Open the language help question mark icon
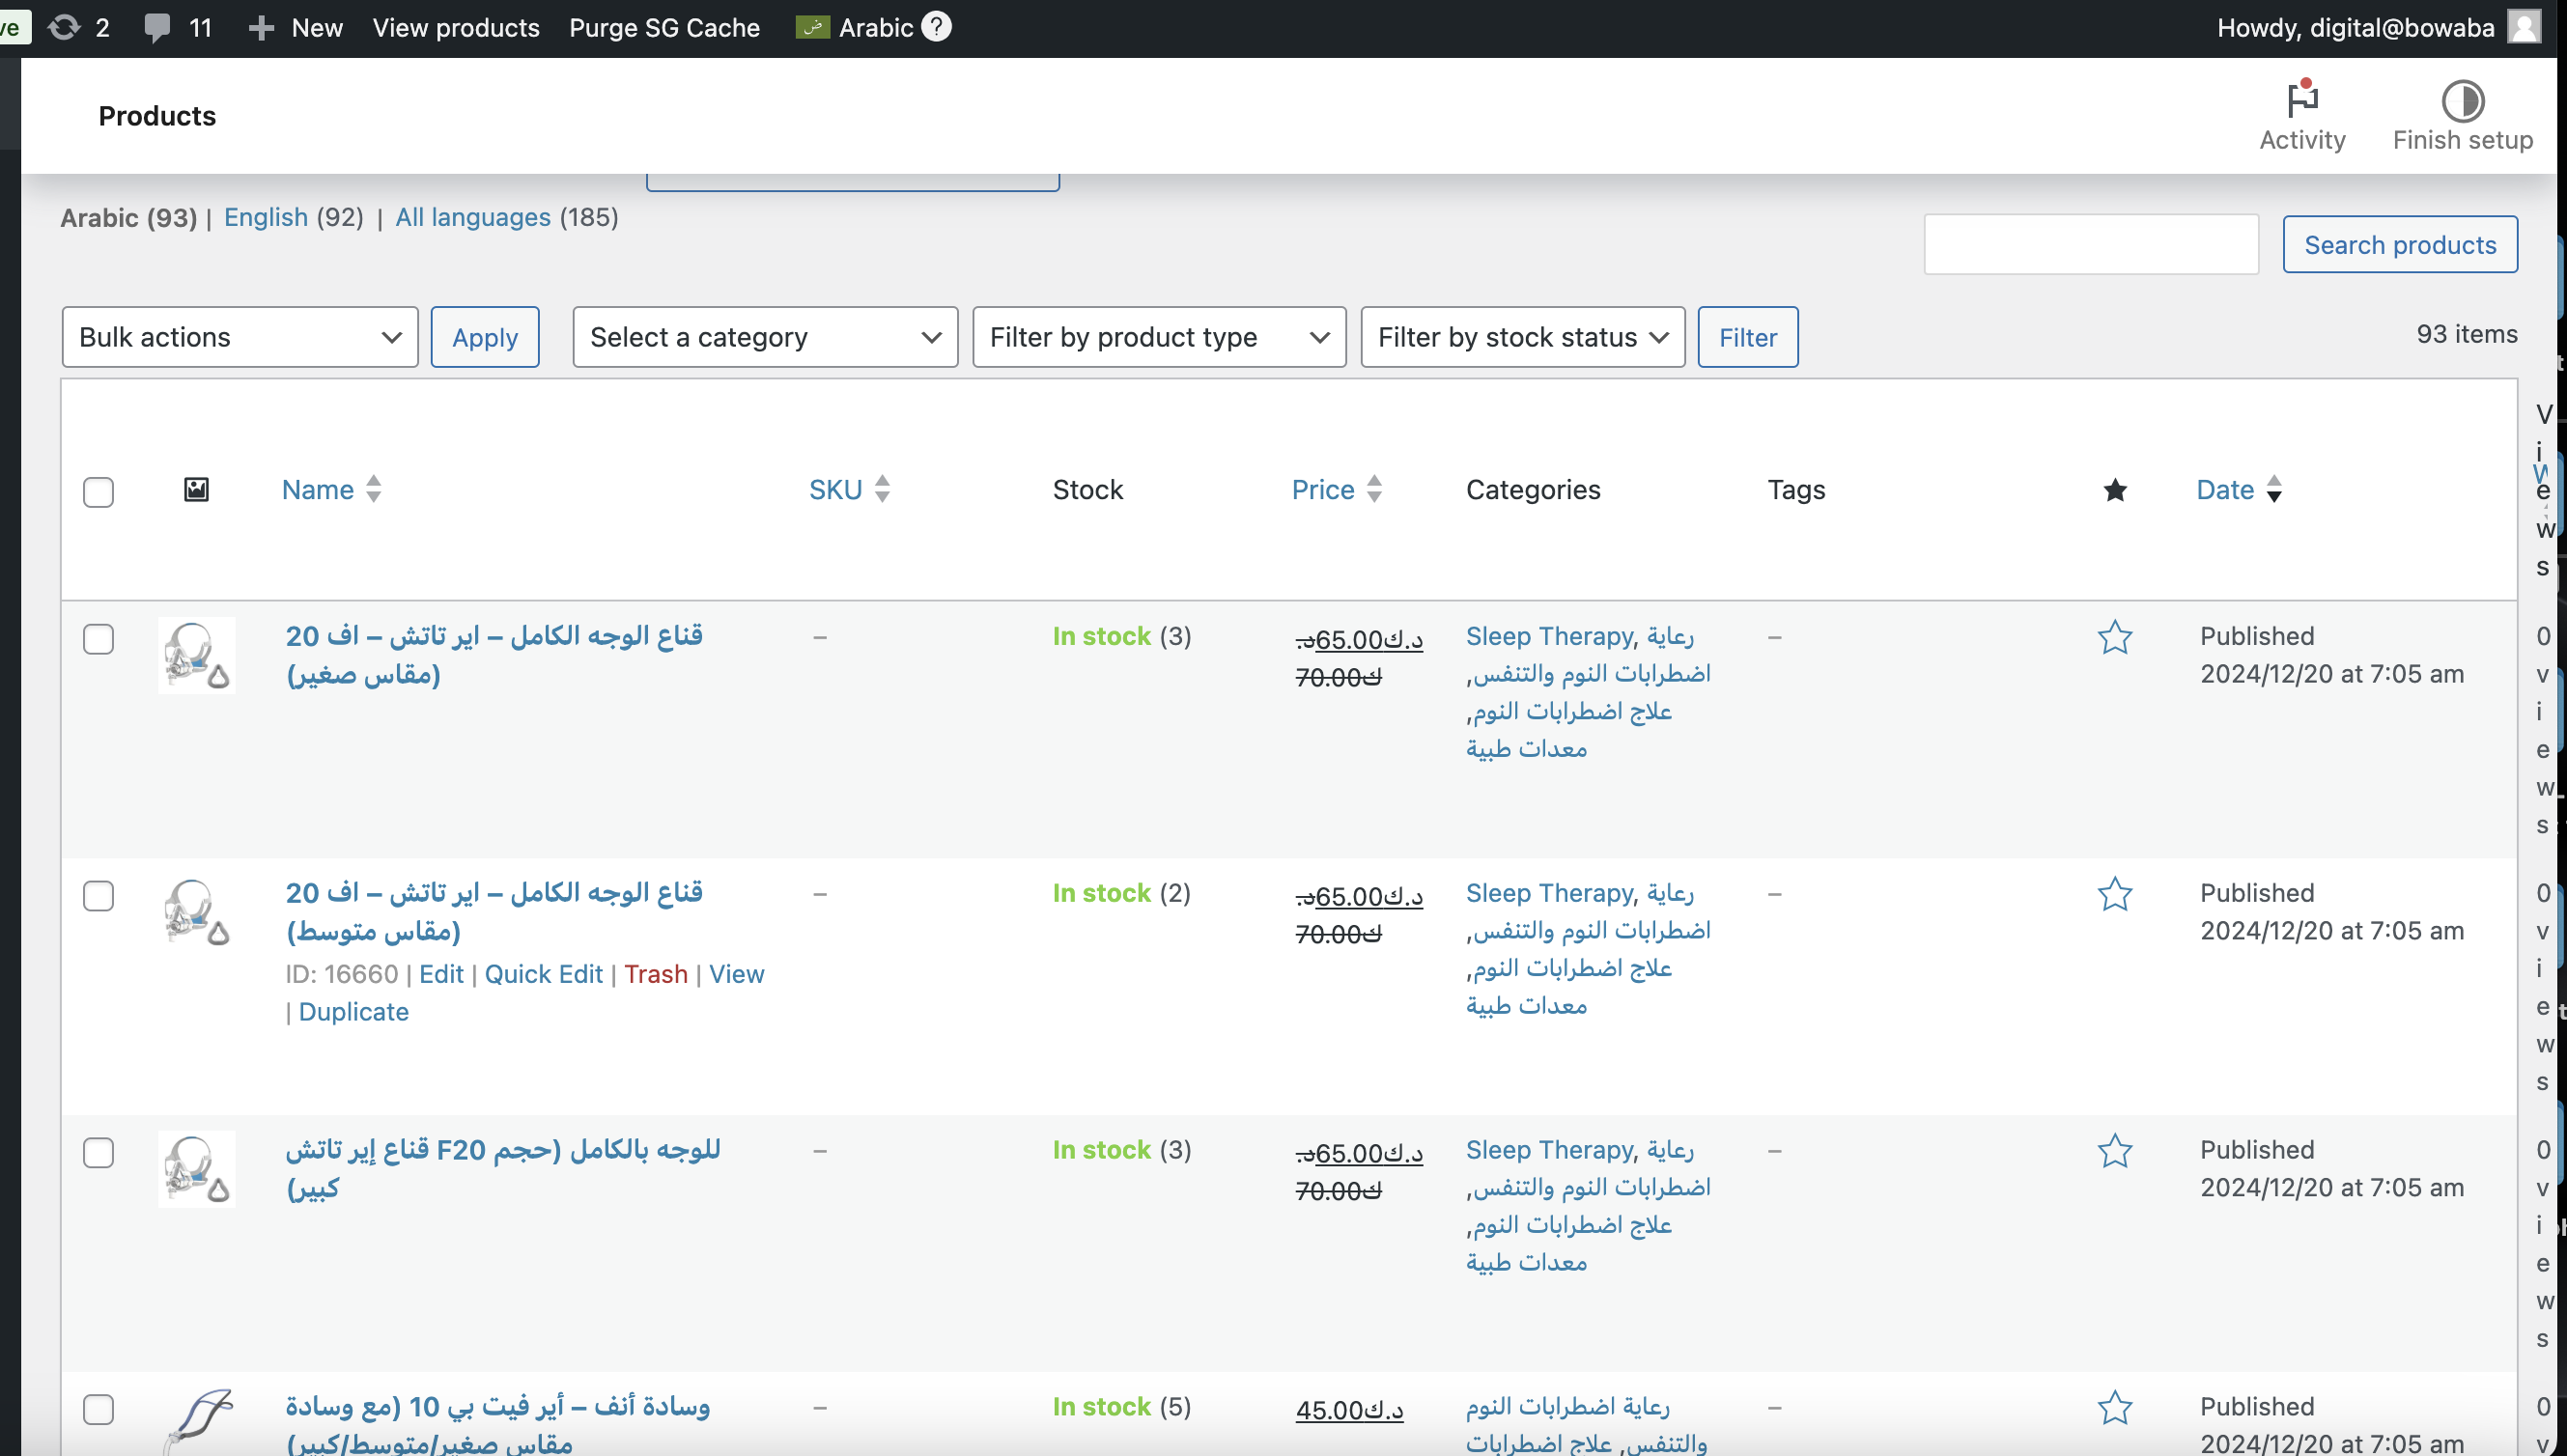2567x1456 pixels. [936, 26]
